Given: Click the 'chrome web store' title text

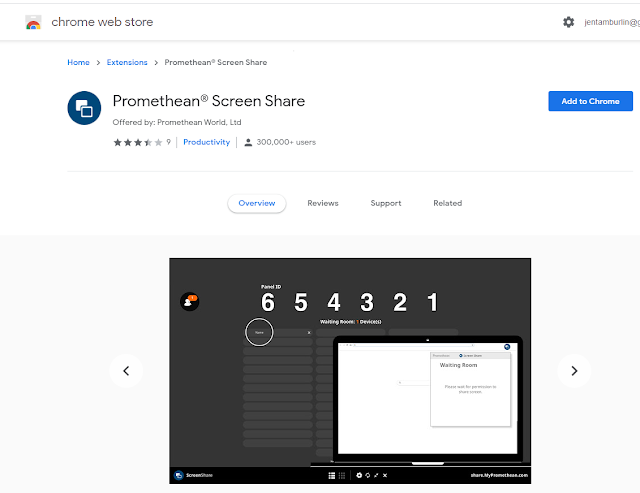Looking at the screenshot, I should click(102, 22).
